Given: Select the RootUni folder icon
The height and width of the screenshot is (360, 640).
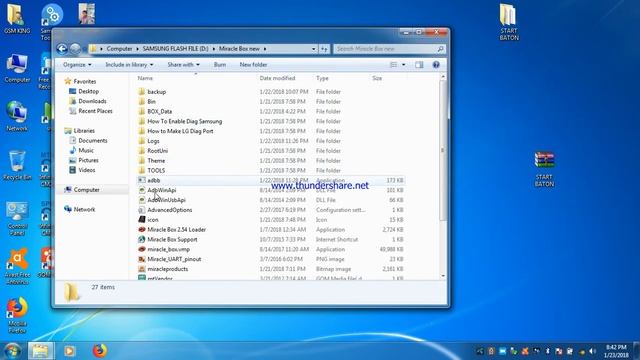Looking at the screenshot, I should (x=142, y=151).
